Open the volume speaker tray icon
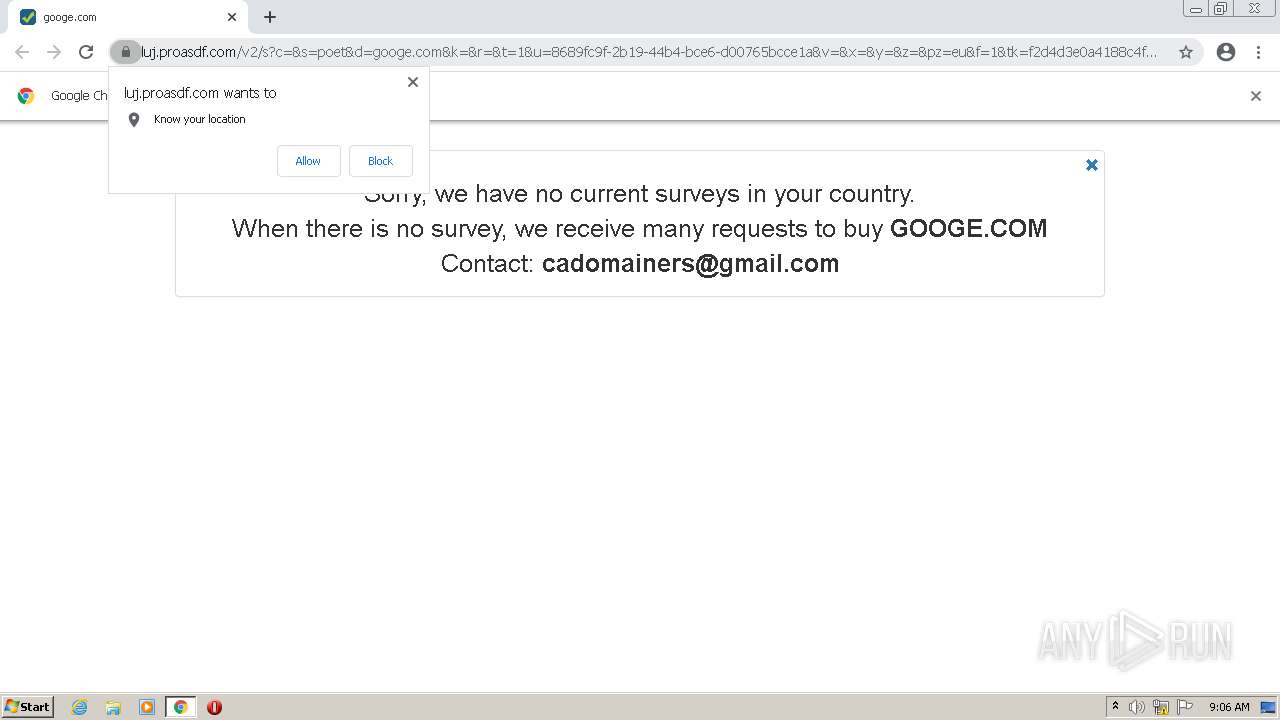This screenshot has height=720, width=1280. (x=1137, y=707)
